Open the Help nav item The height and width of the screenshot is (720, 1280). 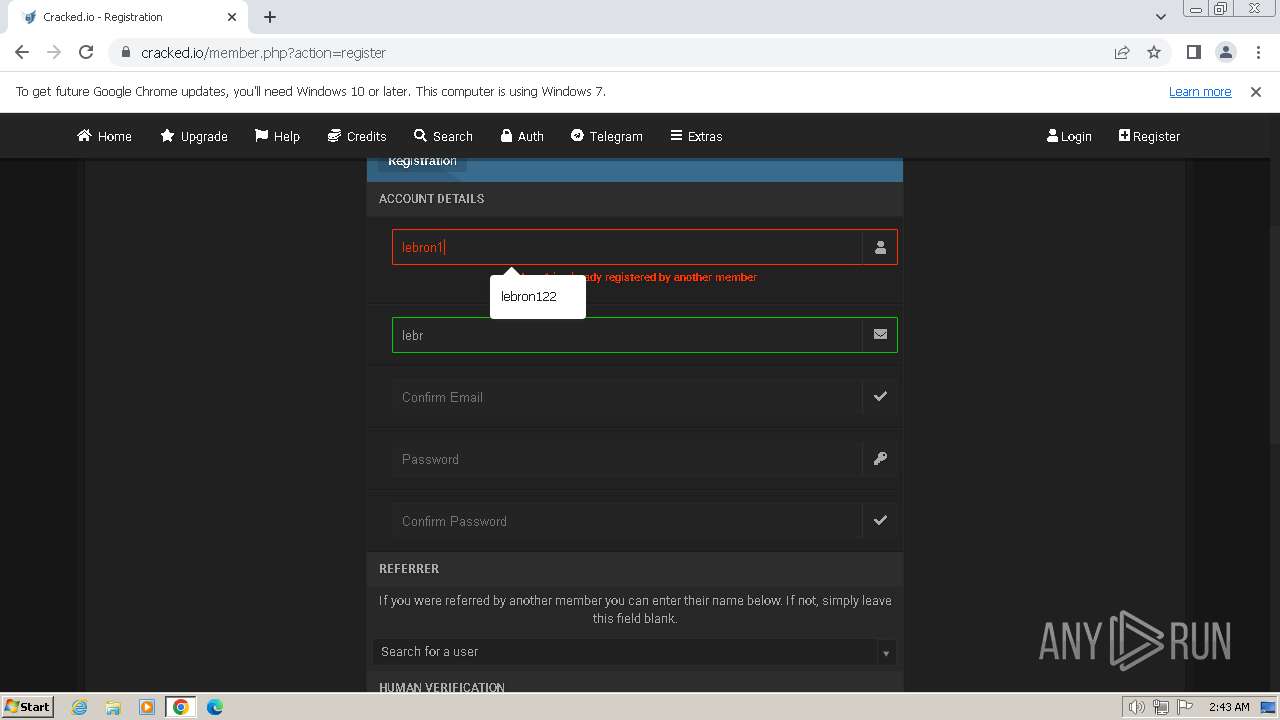(277, 136)
